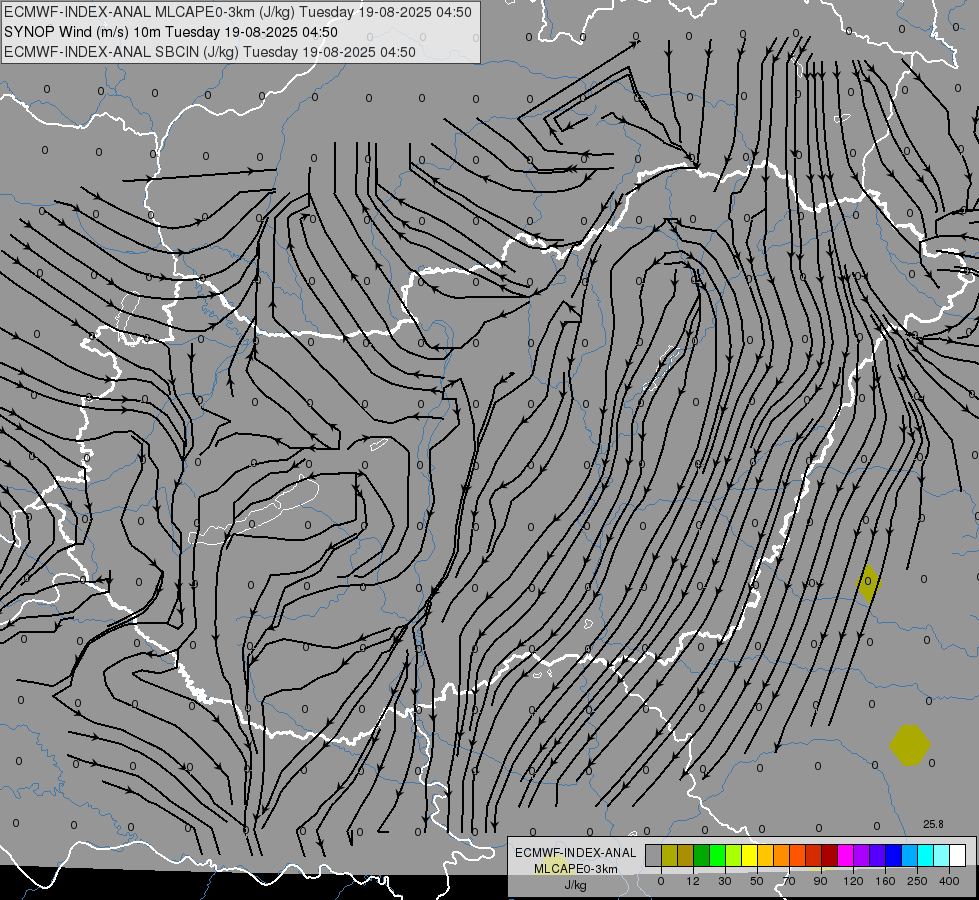Select the dark green legend swatch
Screen dimensions: 979x900
(702, 855)
